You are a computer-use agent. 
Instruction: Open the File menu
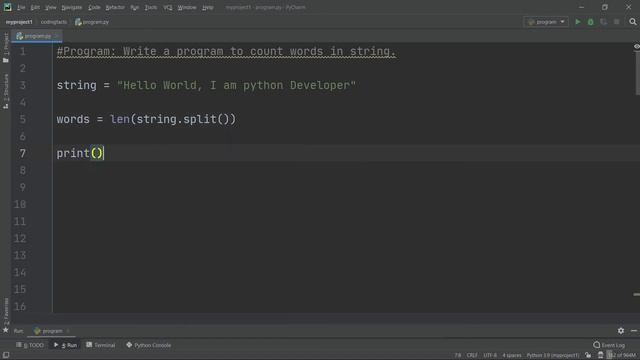pyautogui.click(x=21, y=7)
